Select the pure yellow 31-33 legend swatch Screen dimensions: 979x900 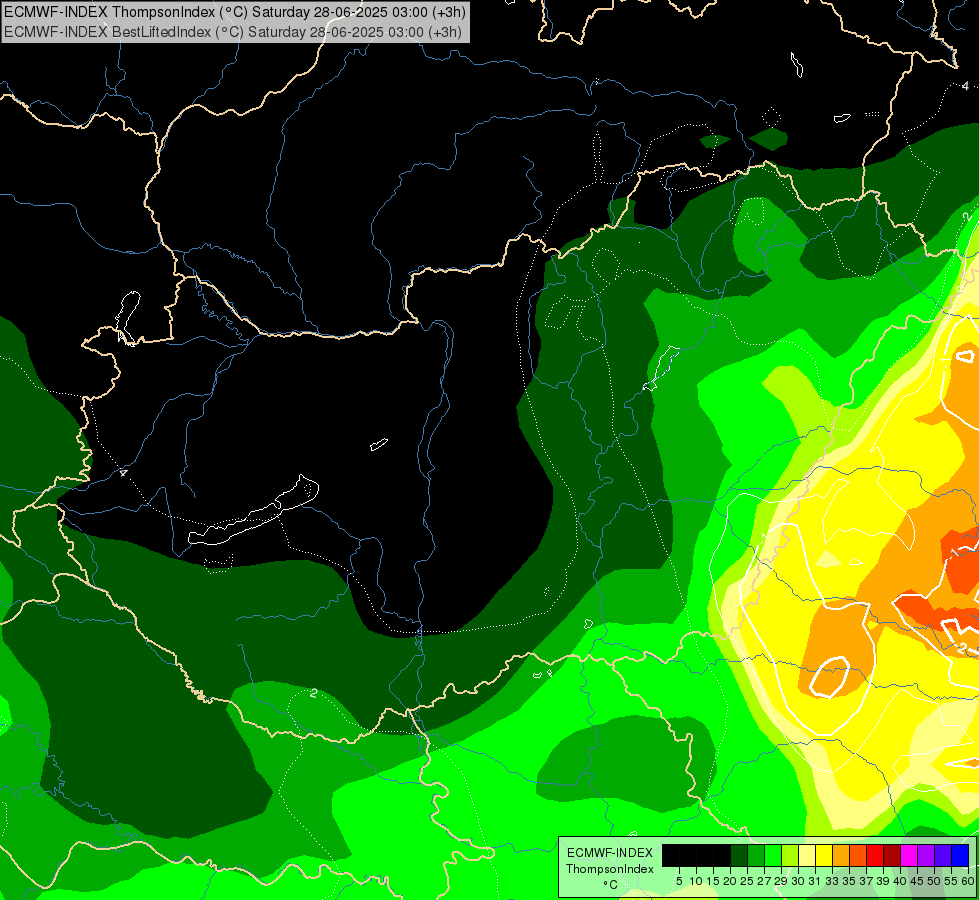(824, 855)
